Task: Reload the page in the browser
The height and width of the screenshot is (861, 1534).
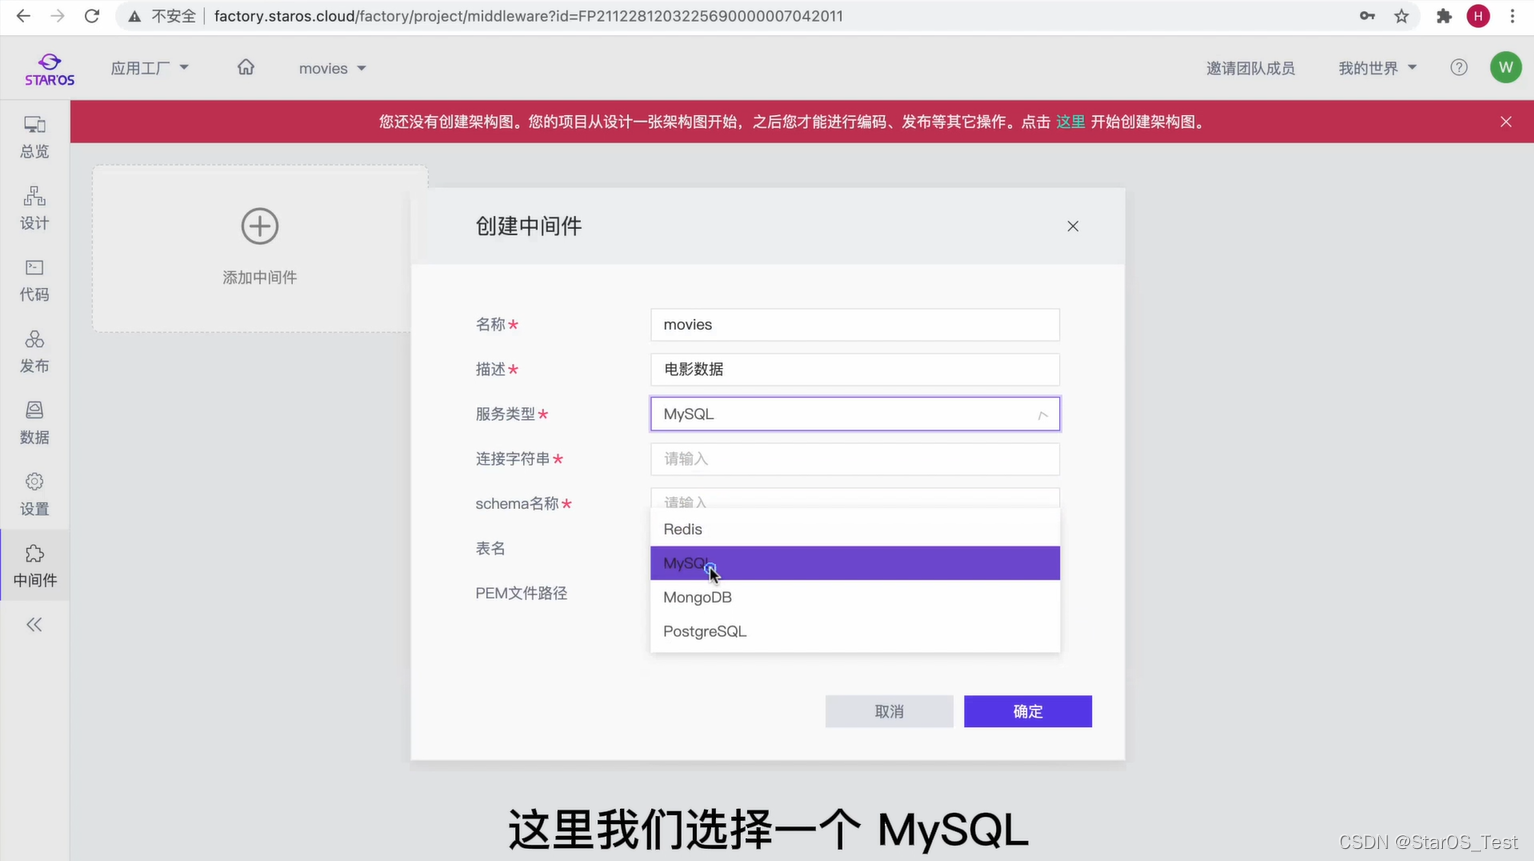Action: [x=91, y=16]
